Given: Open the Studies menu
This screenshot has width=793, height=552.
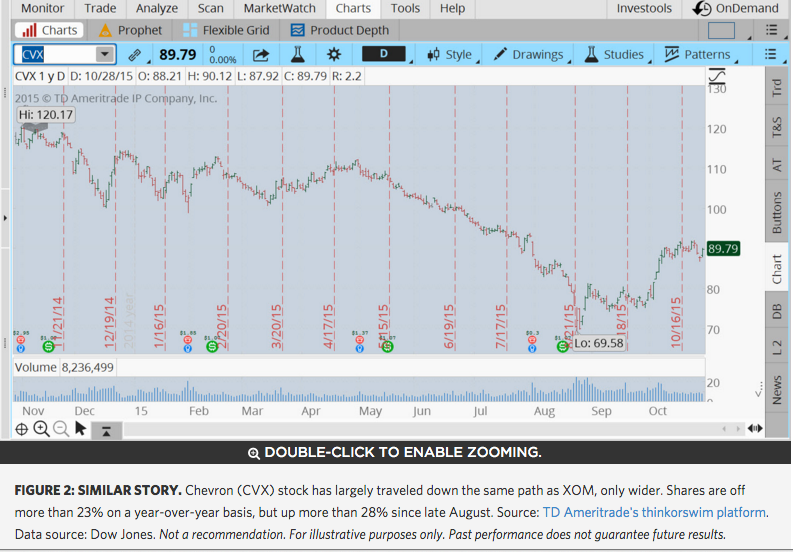Looking at the screenshot, I should pos(614,55).
